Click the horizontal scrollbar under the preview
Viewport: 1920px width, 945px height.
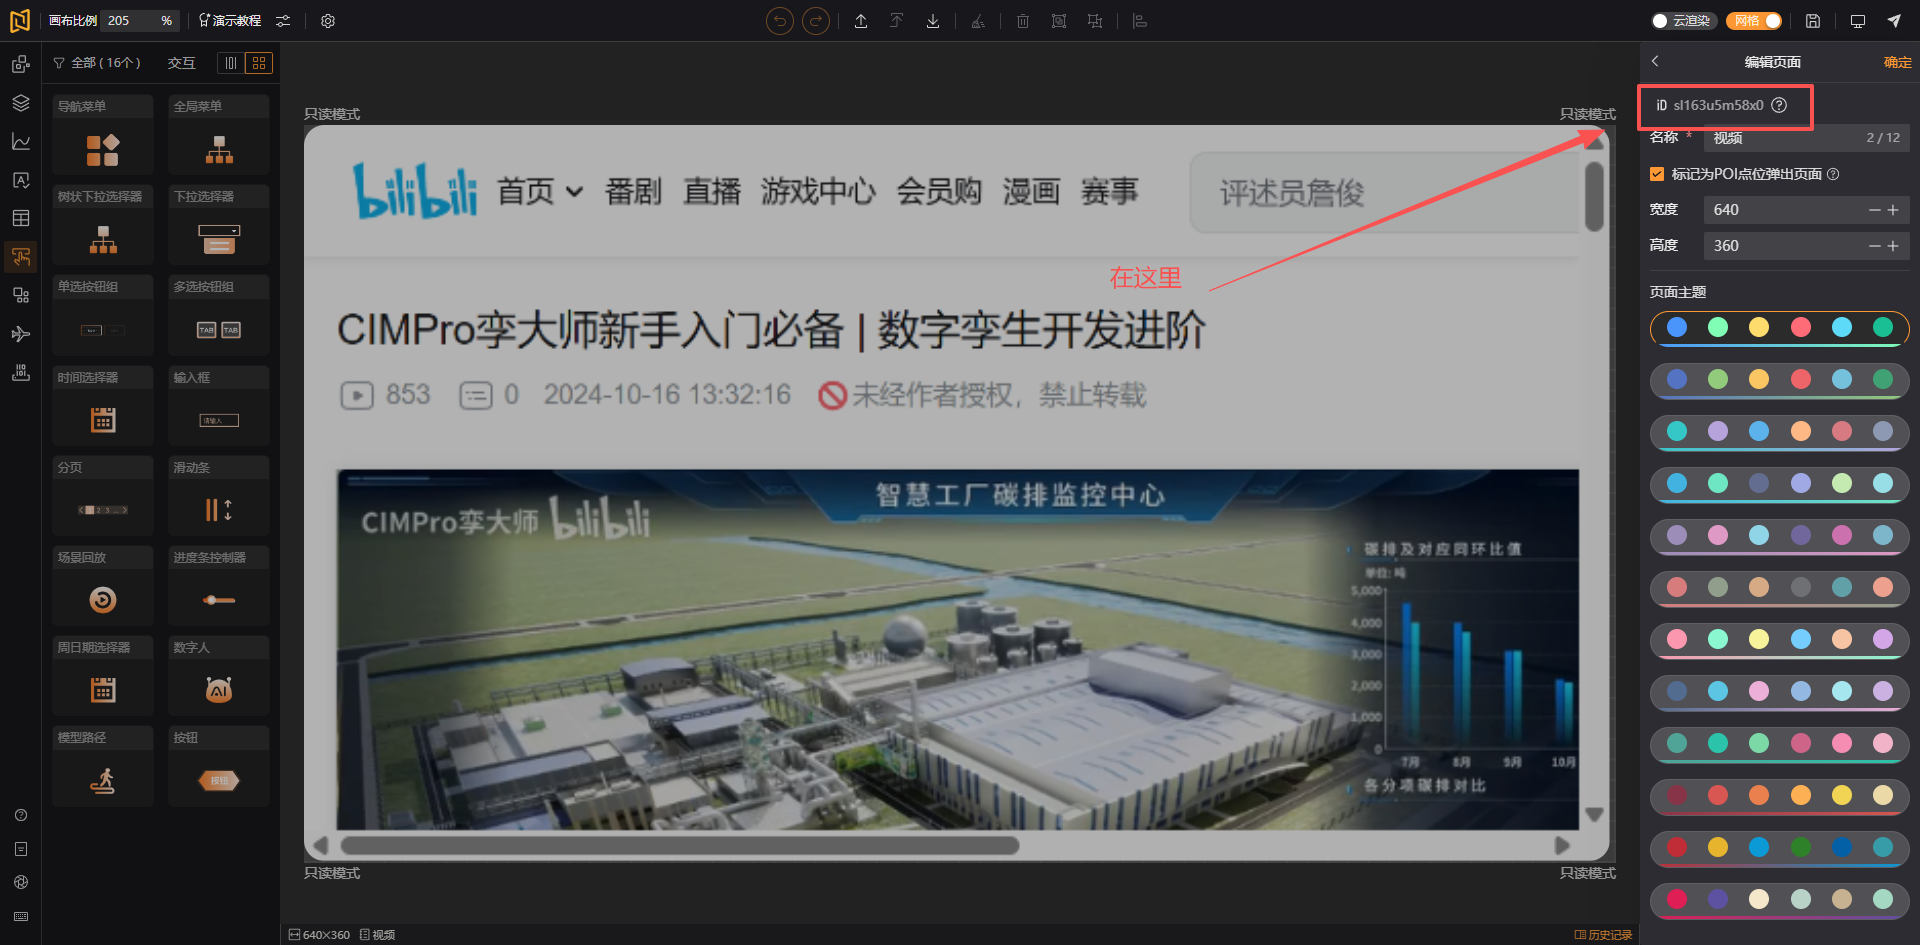[x=680, y=846]
